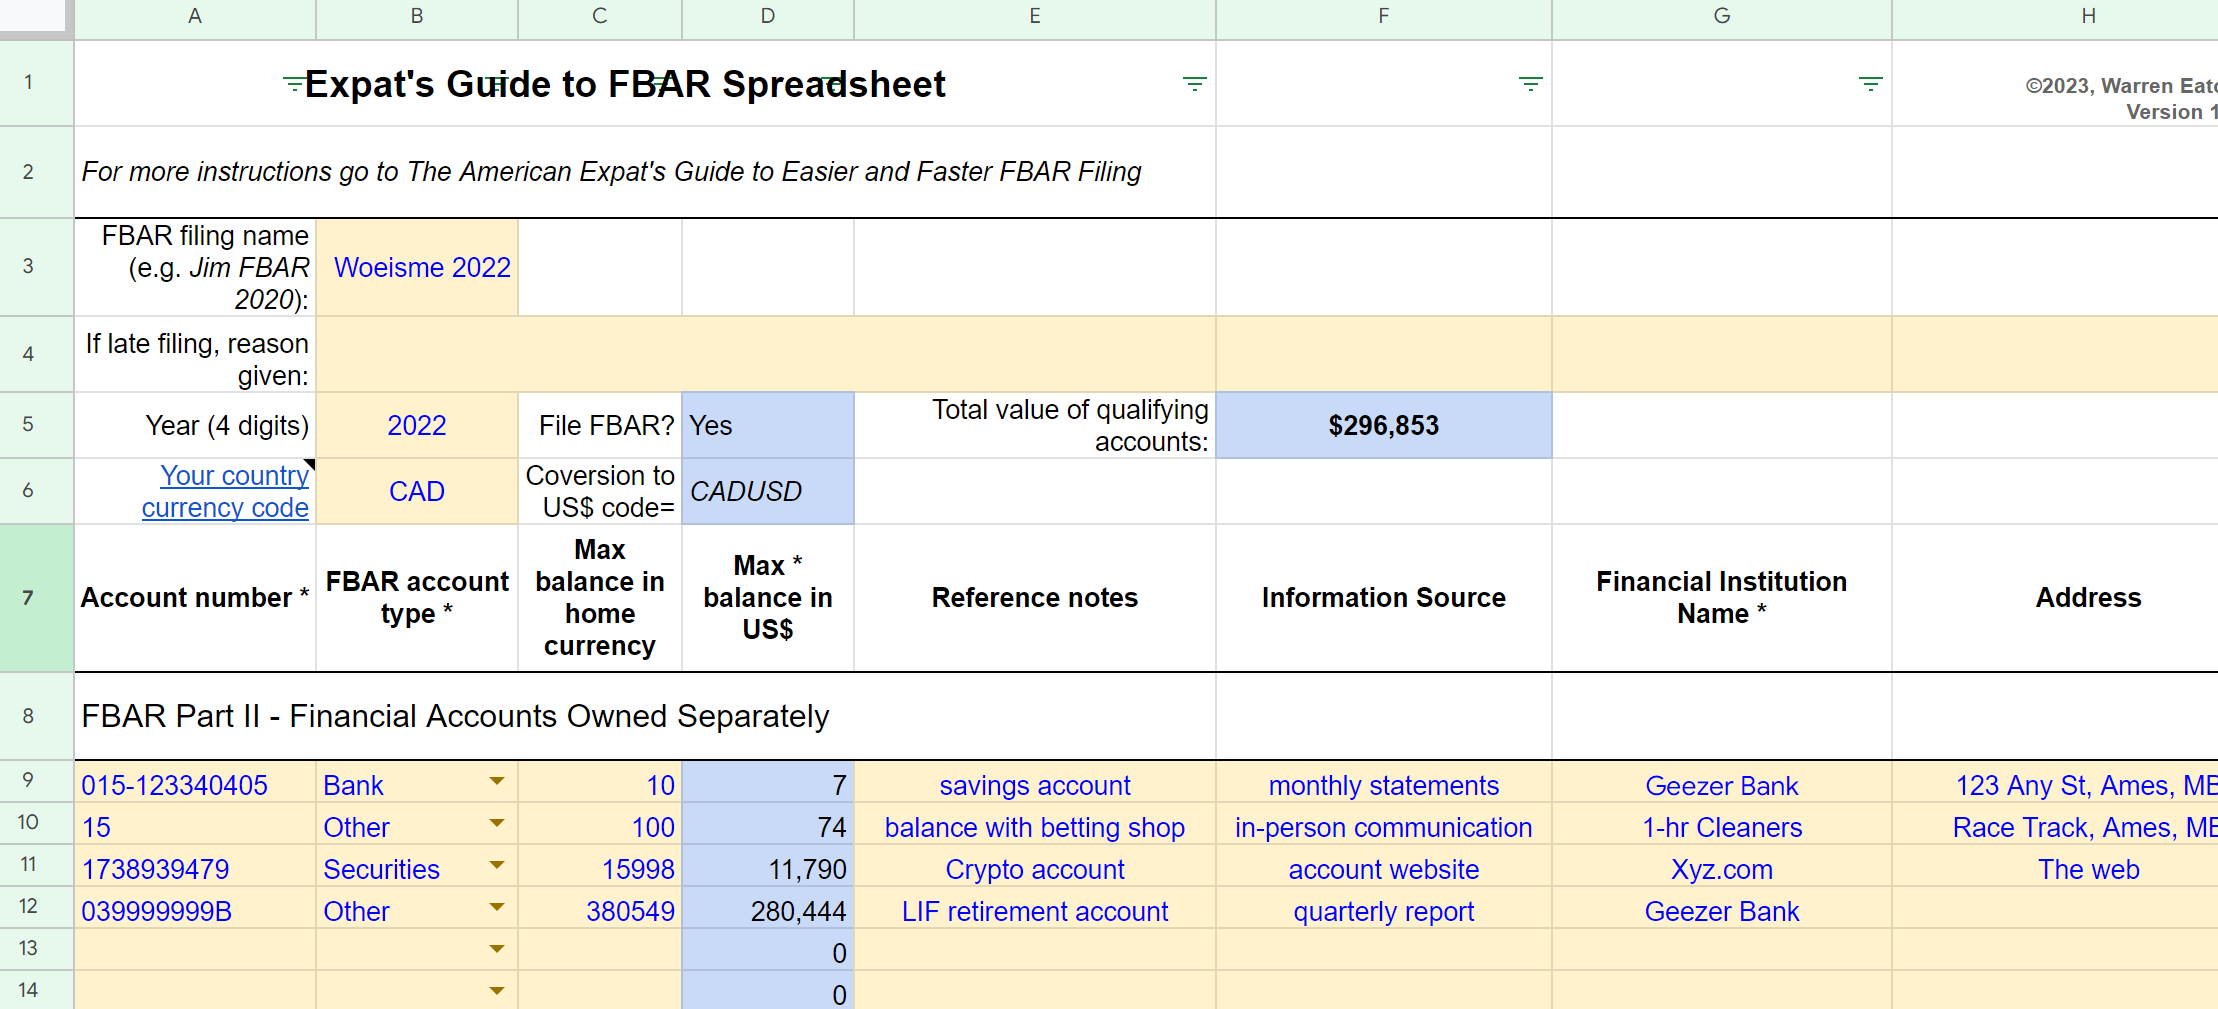
Task: Click the Xyz.com institution name
Action: pyautogui.click(x=1721, y=869)
